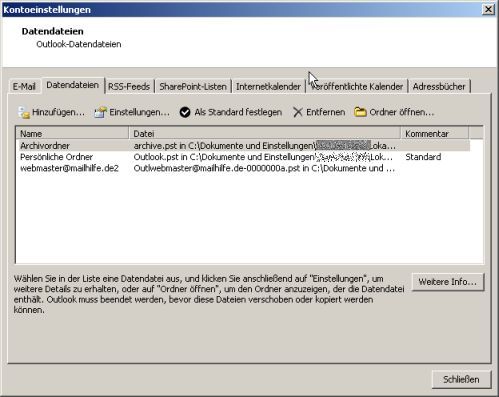The image size is (499, 397).
Task: Click the Entfernen label
Action: tap(325, 112)
